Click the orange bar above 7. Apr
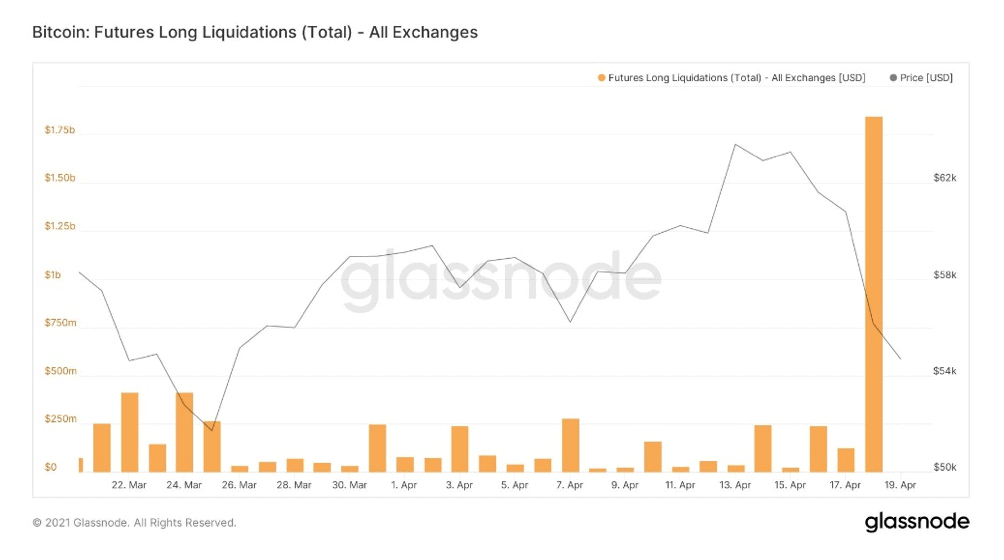Viewport: 1004px width, 560px height. (x=571, y=445)
